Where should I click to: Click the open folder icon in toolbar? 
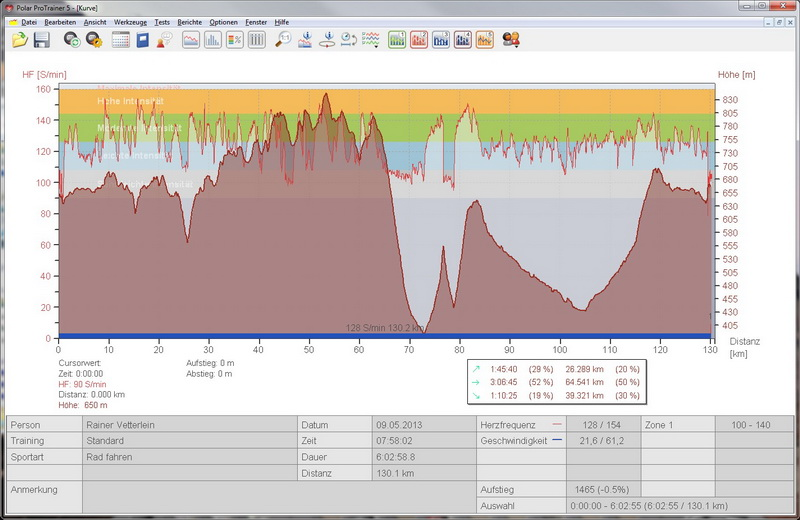tap(20, 40)
